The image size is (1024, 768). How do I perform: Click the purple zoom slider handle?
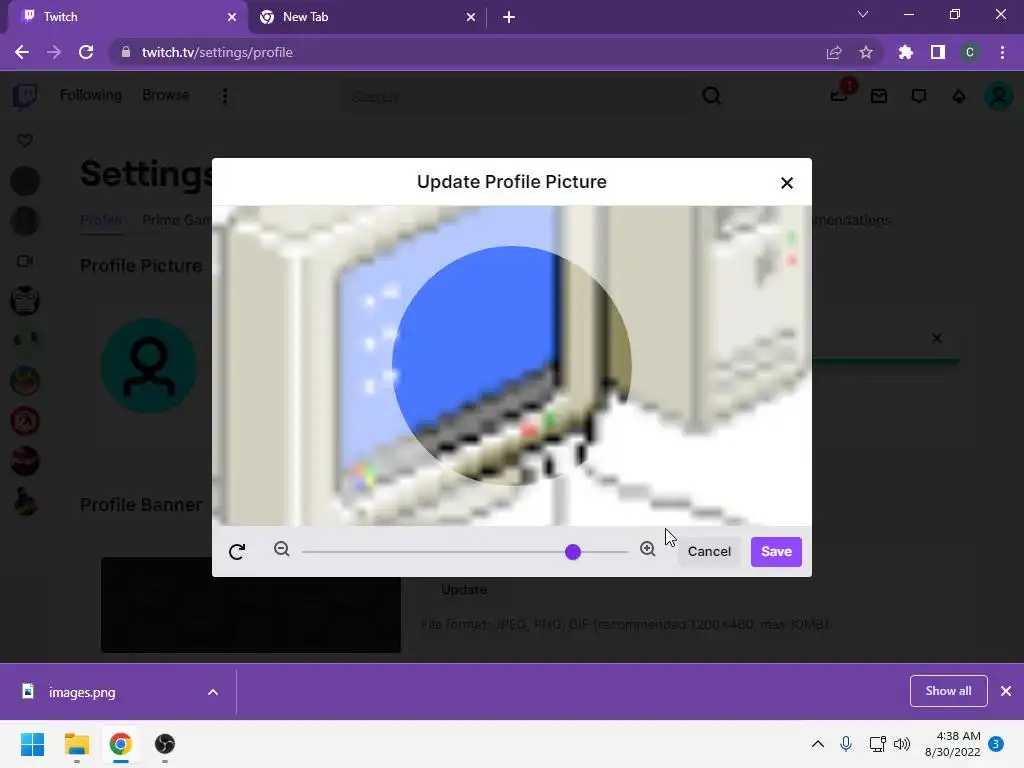click(x=573, y=552)
